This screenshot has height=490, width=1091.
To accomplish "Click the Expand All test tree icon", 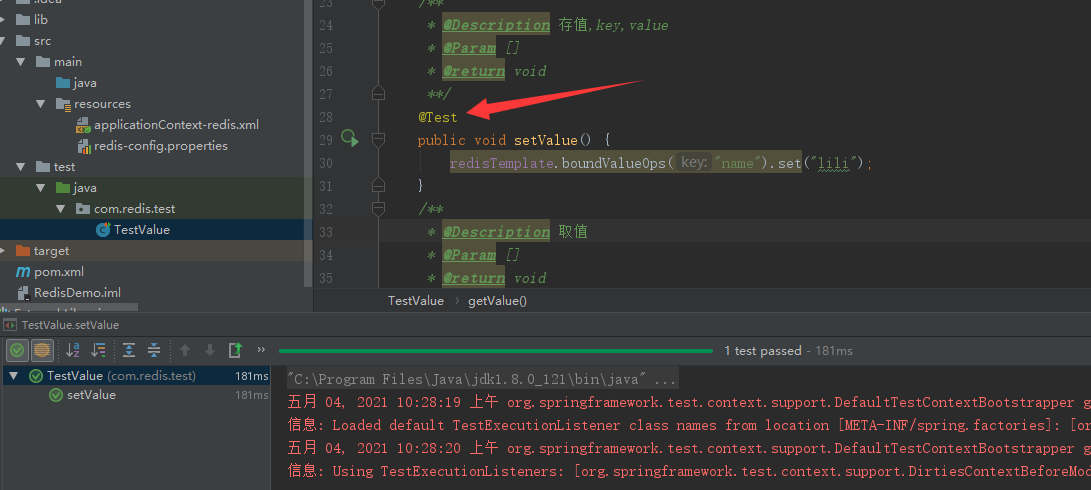I will [x=129, y=350].
